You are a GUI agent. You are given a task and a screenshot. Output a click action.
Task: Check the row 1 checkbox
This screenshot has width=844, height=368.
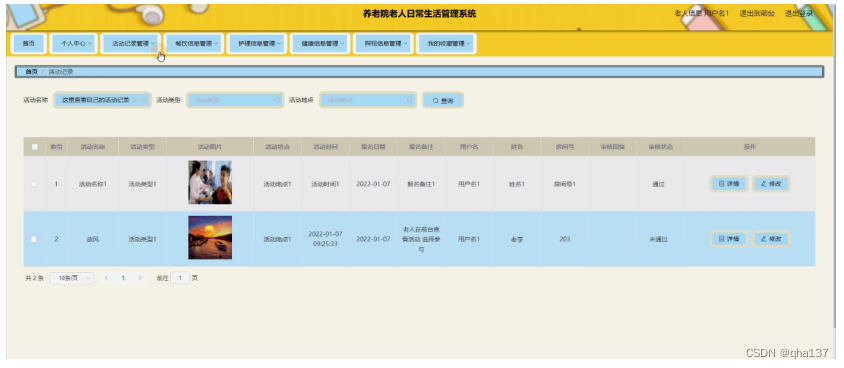(x=34, y=184)
